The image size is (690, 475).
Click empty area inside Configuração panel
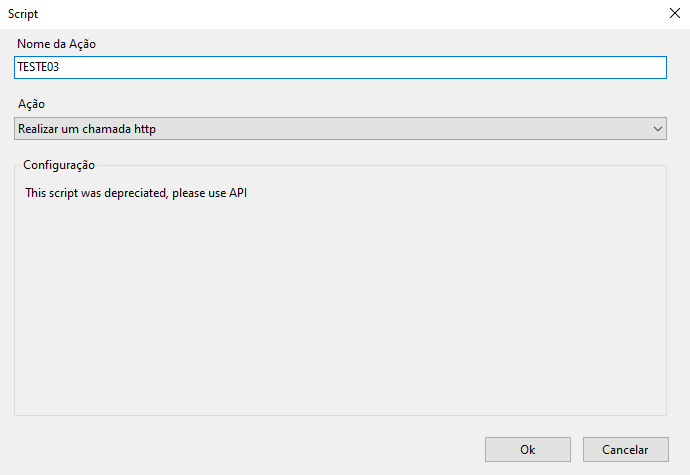click(x=340, y=308)
